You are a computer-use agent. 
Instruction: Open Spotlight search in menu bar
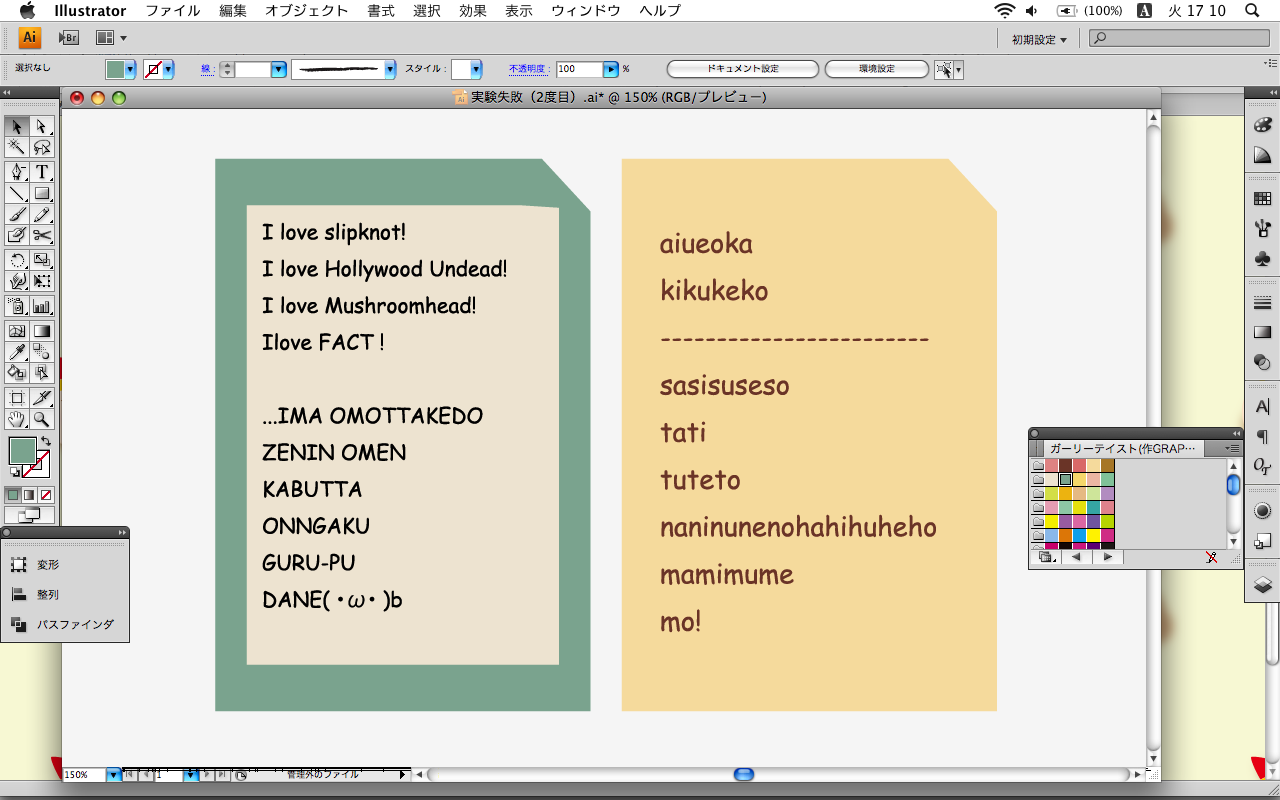point(1251,11)
